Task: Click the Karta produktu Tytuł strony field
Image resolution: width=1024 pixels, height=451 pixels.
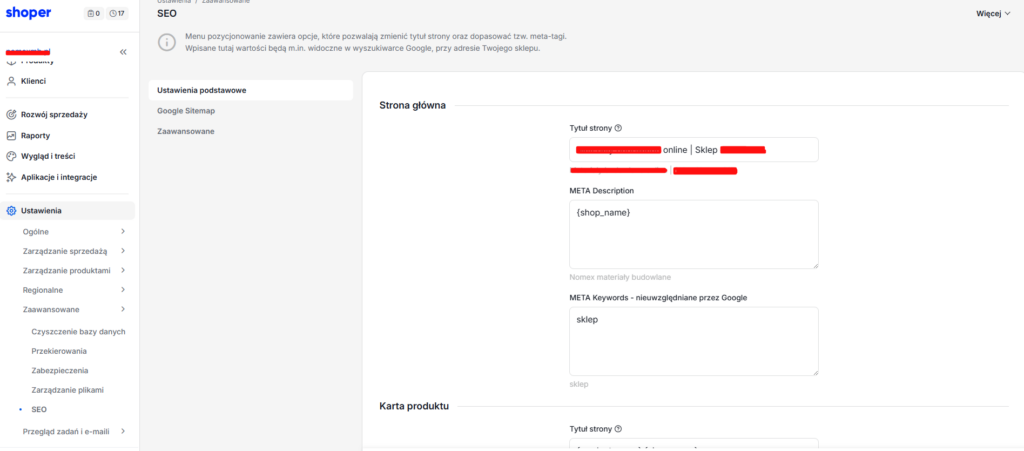Action: click(x=694, y=444)
